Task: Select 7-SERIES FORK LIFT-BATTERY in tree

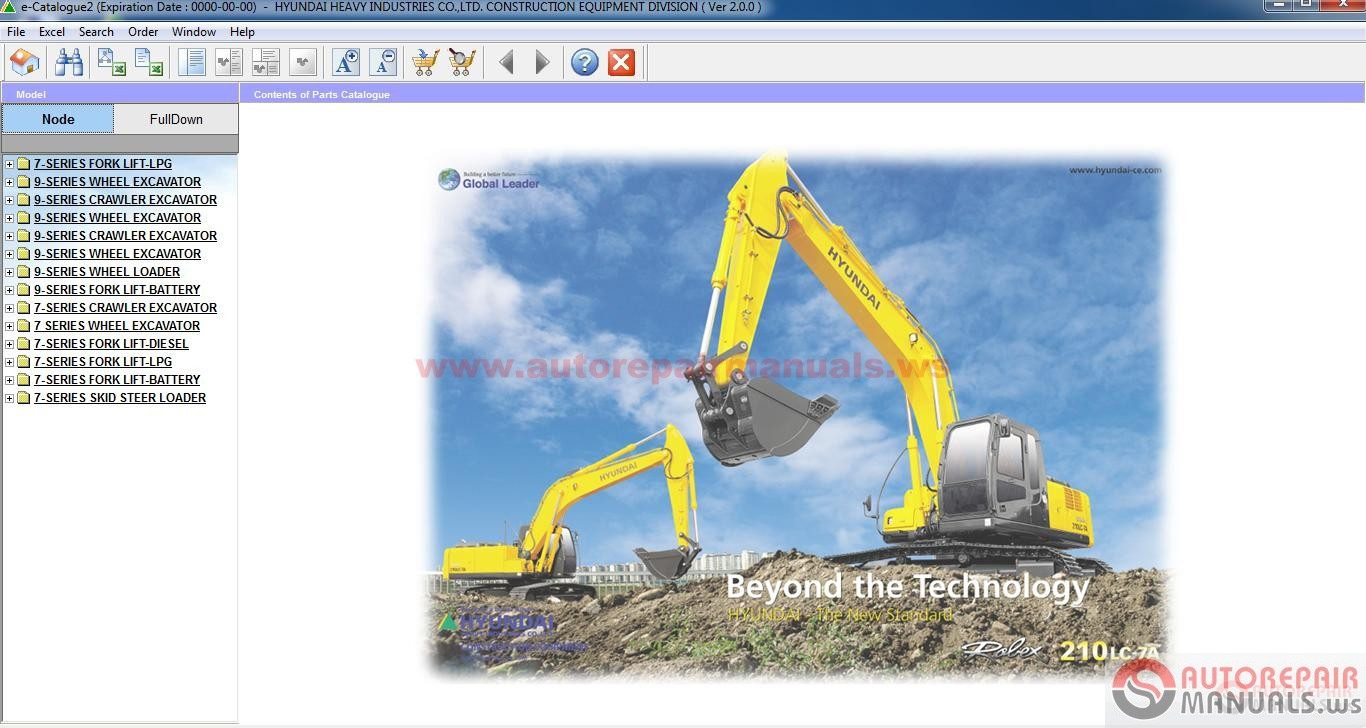Action: (117, 380)
